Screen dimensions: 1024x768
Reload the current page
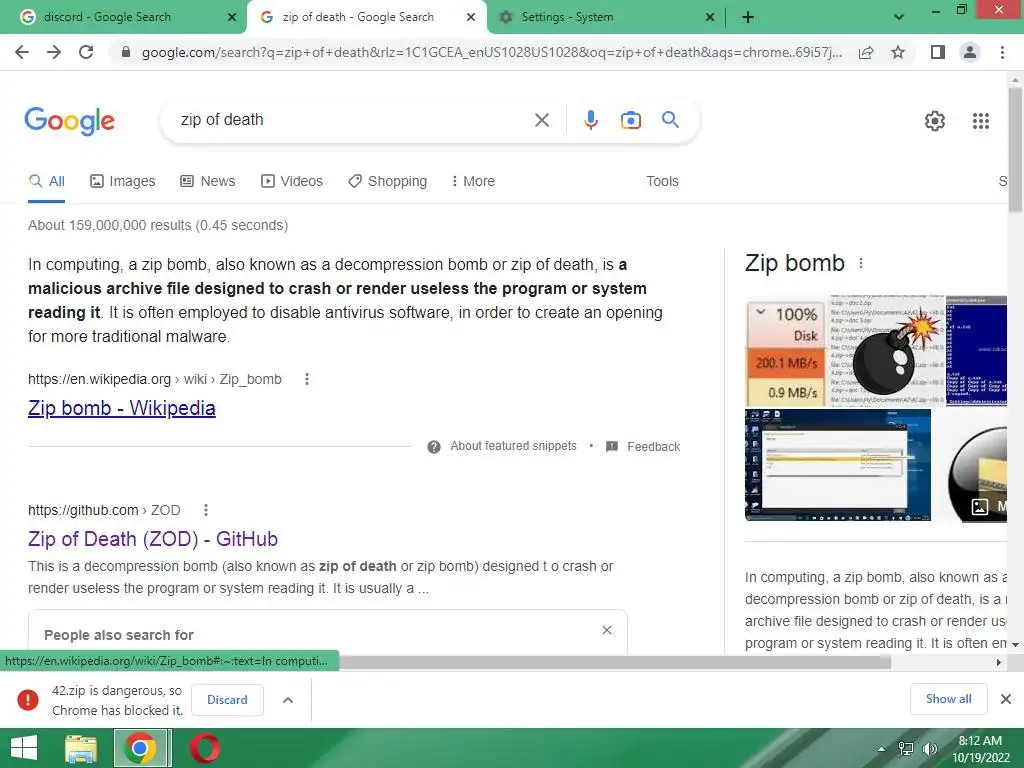tap(86, 52)
